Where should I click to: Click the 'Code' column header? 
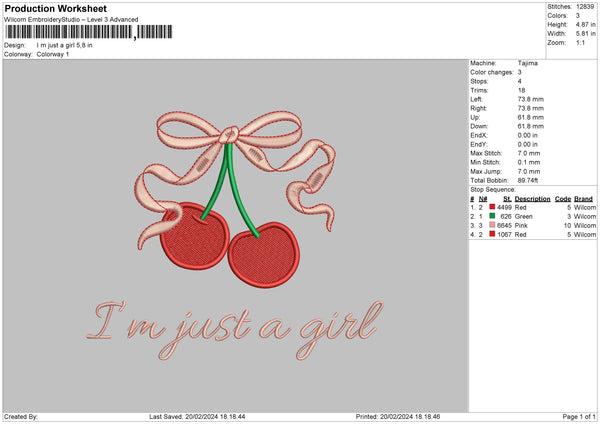coord(563,199)
